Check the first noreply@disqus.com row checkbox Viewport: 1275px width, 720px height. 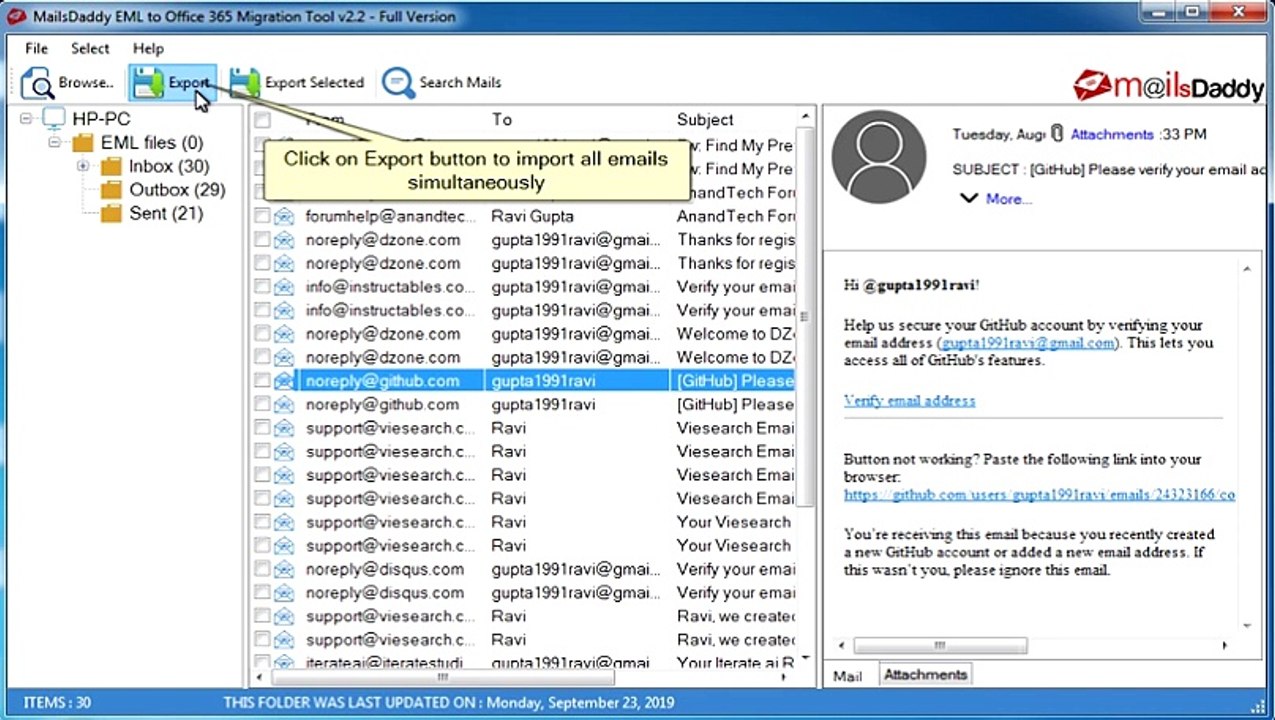[x=262, y=569]
